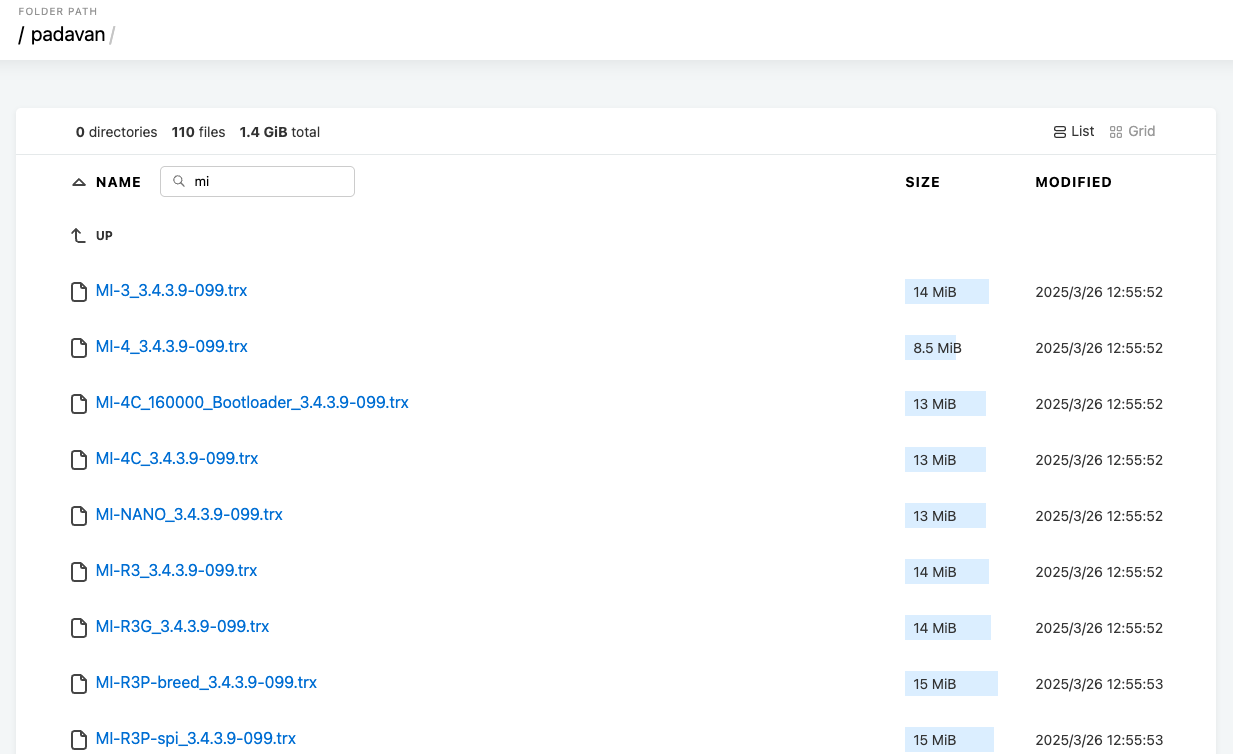Screen dimensions: 1233x754
Task: Click the file icon beside MI-3_3.4.3.9-099.trx
Action: point(78,292)
